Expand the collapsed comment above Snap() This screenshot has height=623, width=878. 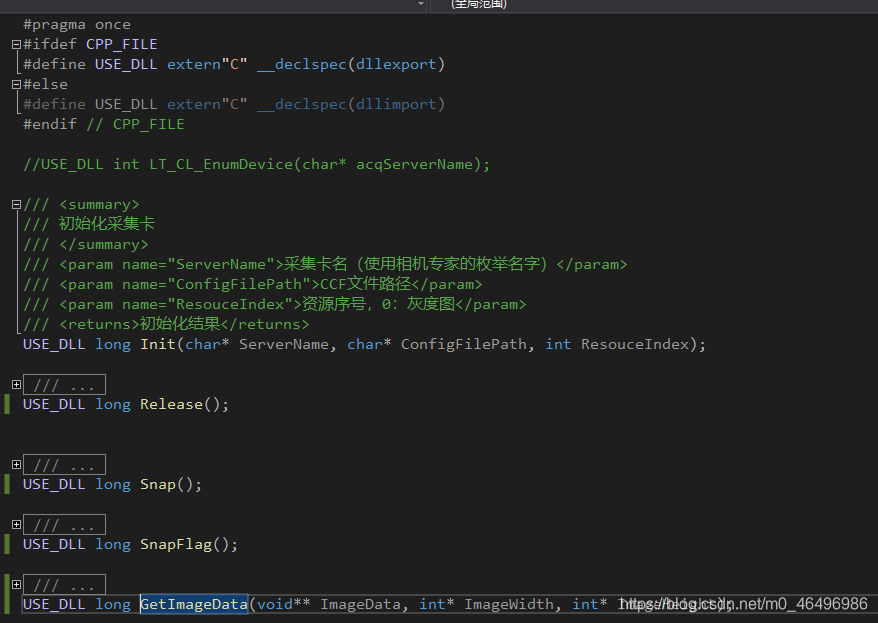16,465
